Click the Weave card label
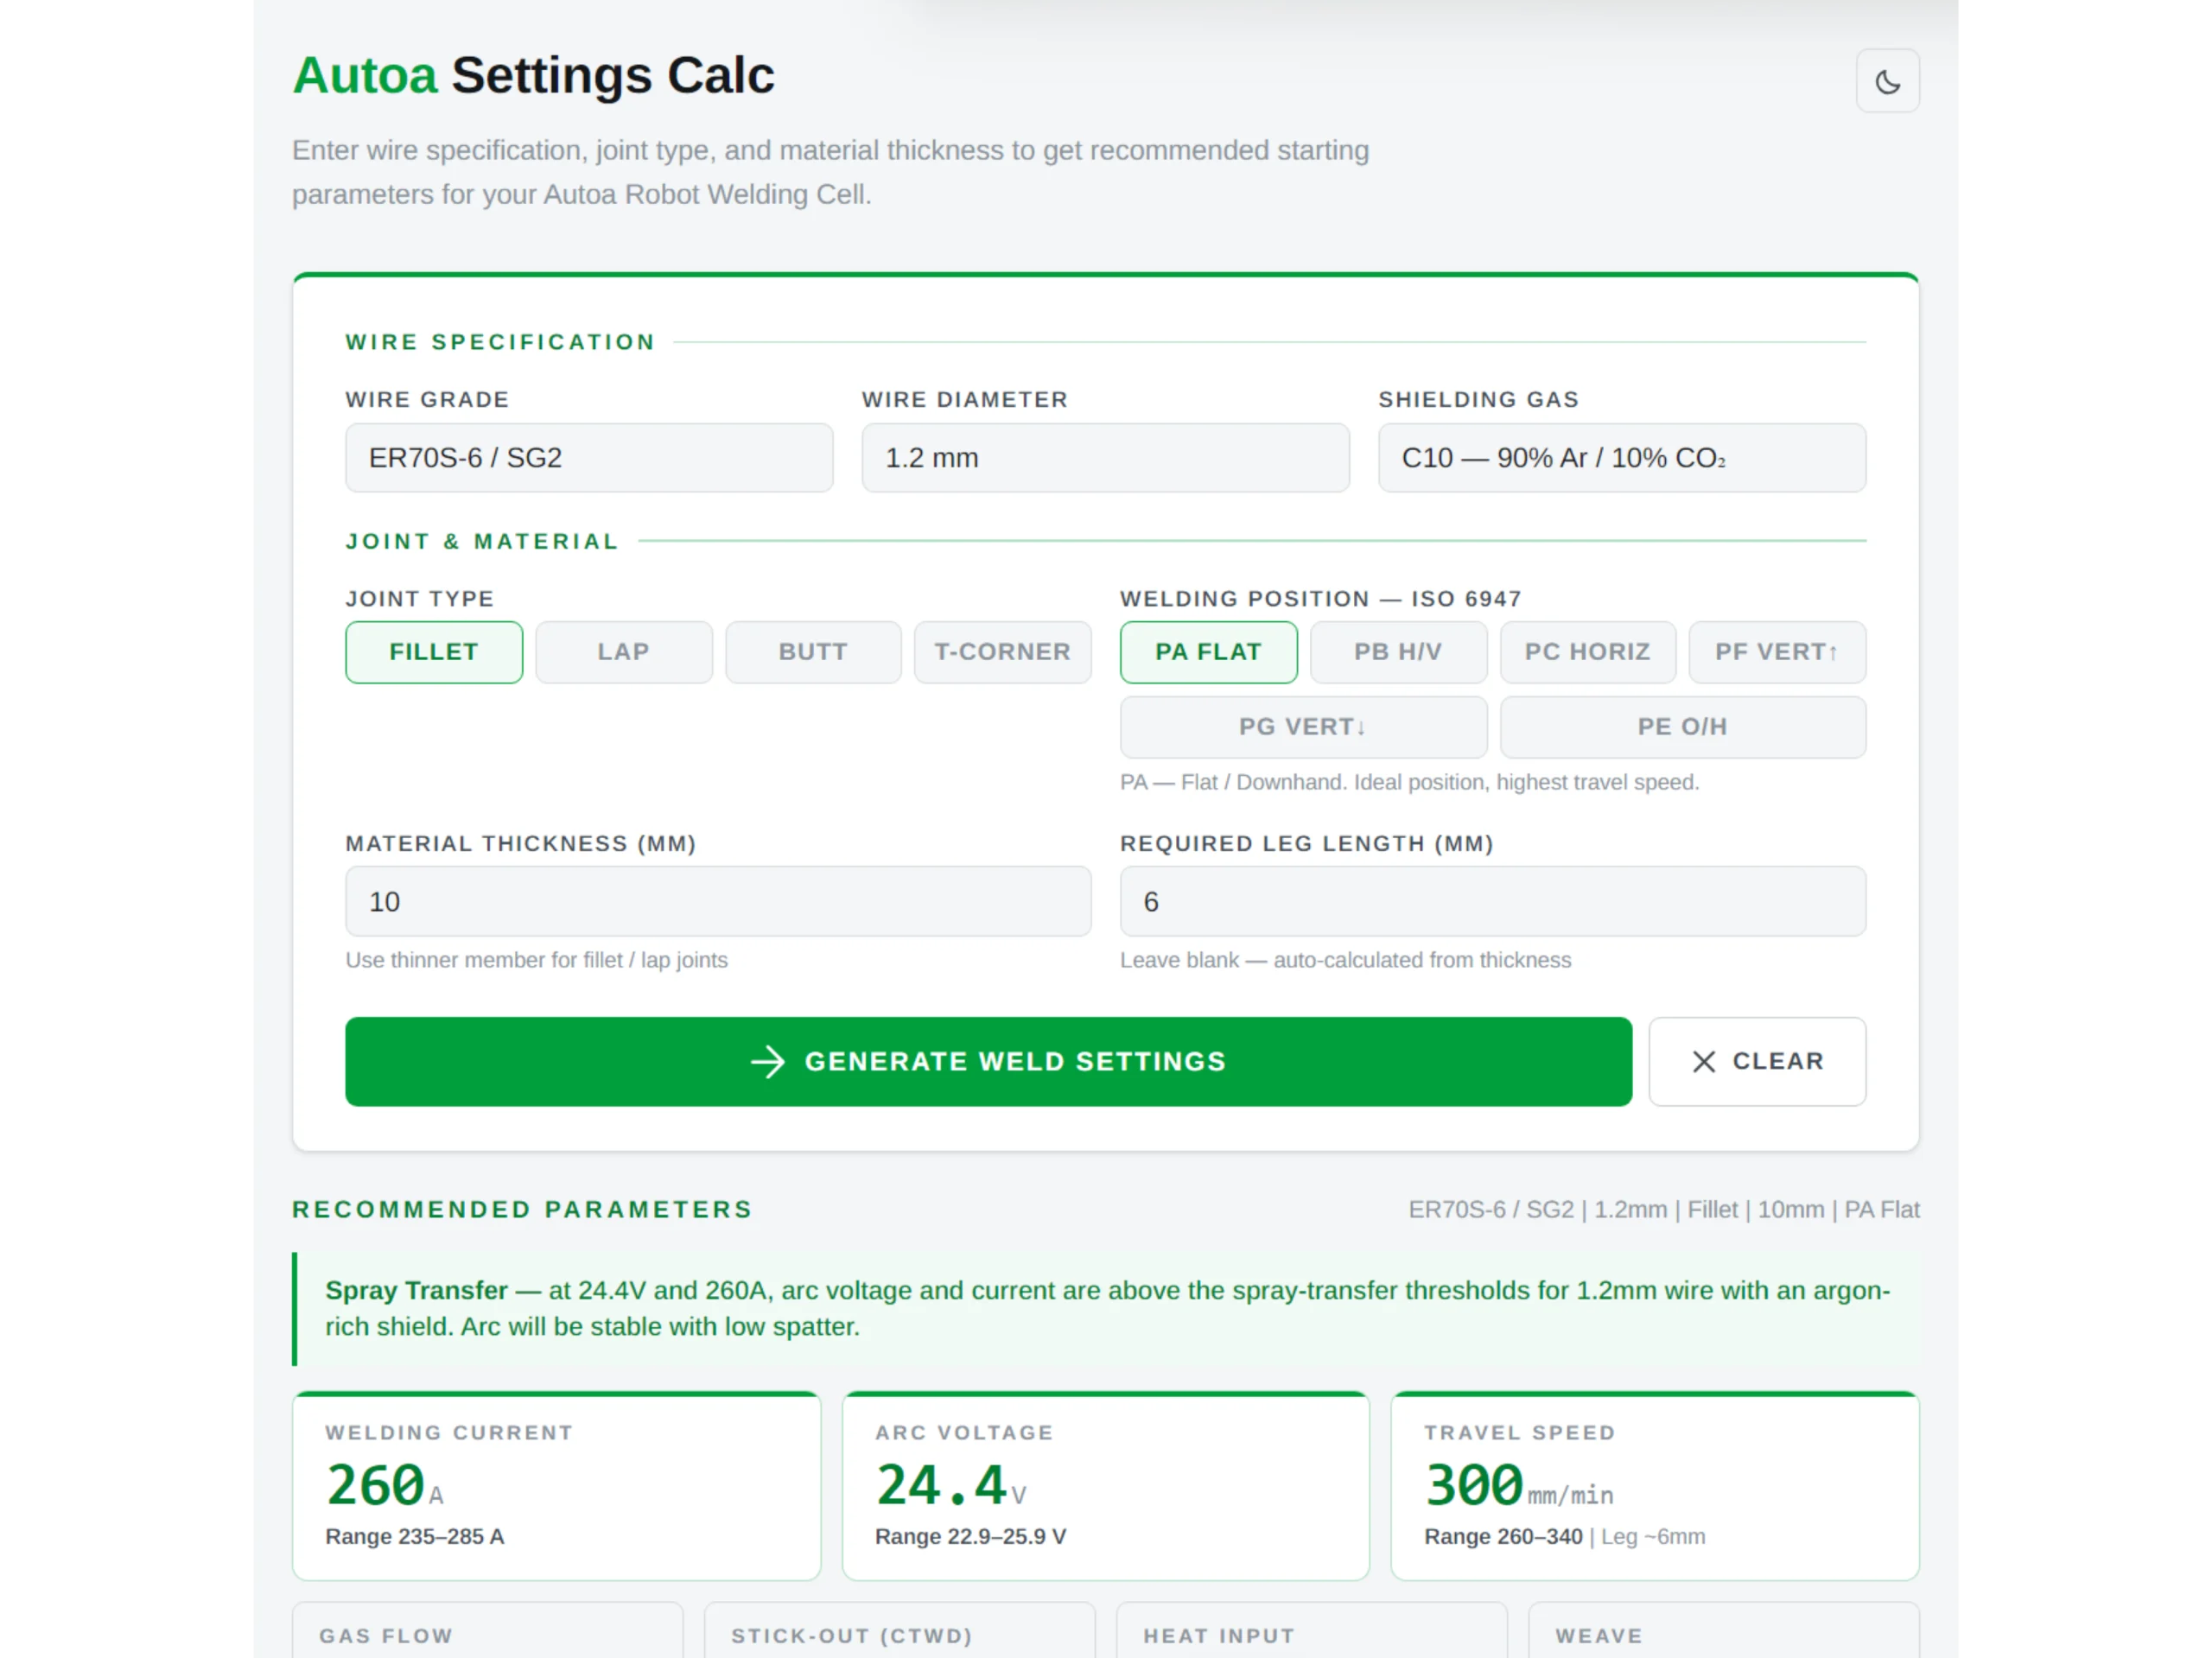Image resolution: width=2212 pixels, height=1658 pixels. 1599,1636
